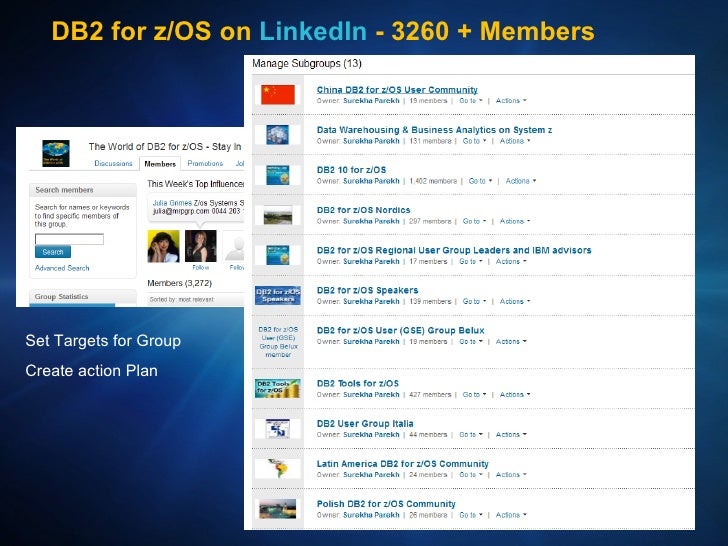Open Go to dropdown for DB2 Tools for z/OS

474,395
